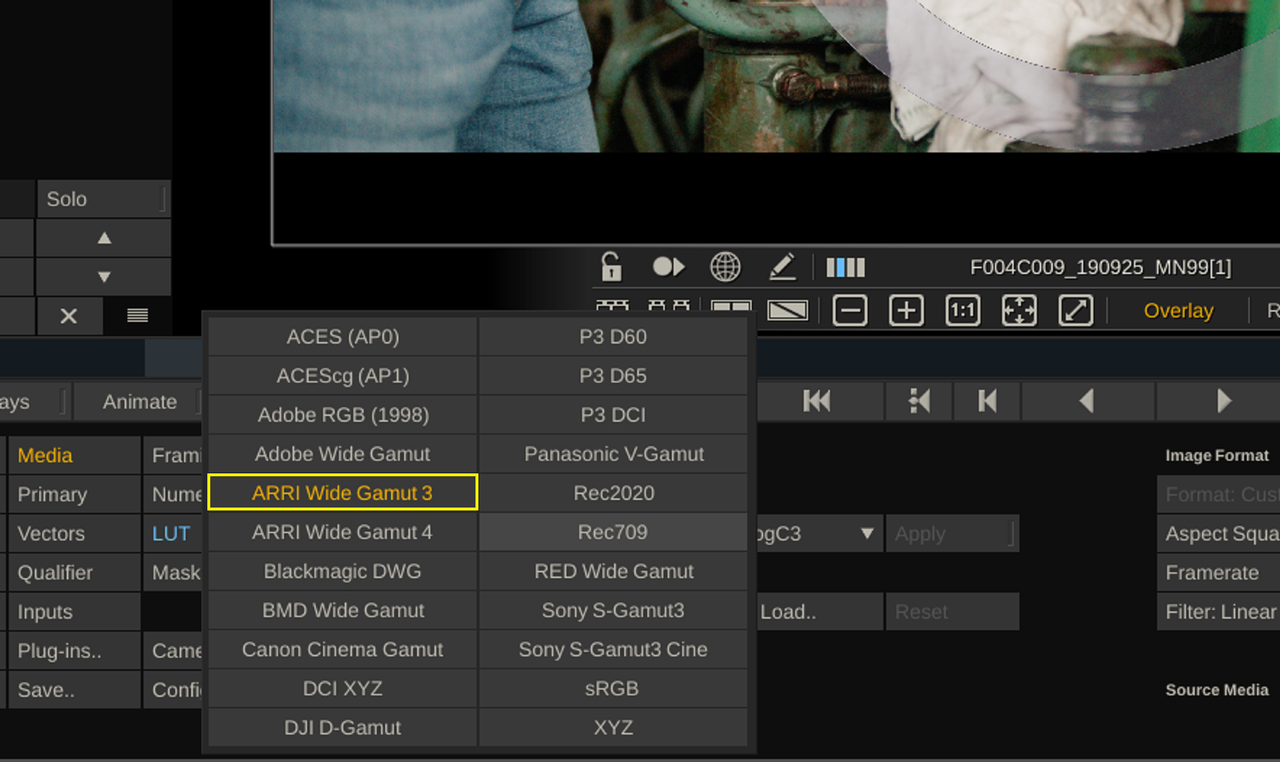Select ARRI Wide Gamut 4

click(343, 532)
